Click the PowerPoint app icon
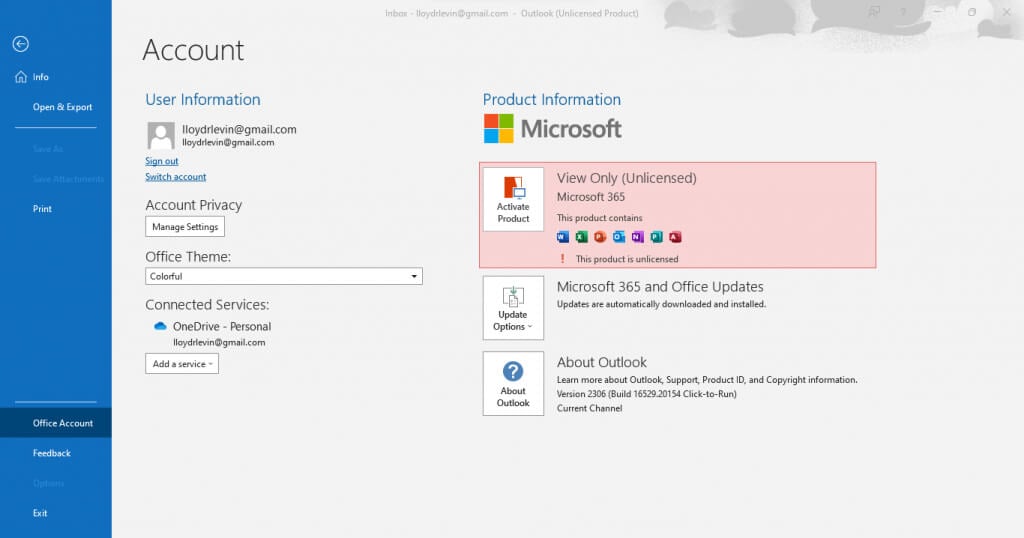 point(600,237)
